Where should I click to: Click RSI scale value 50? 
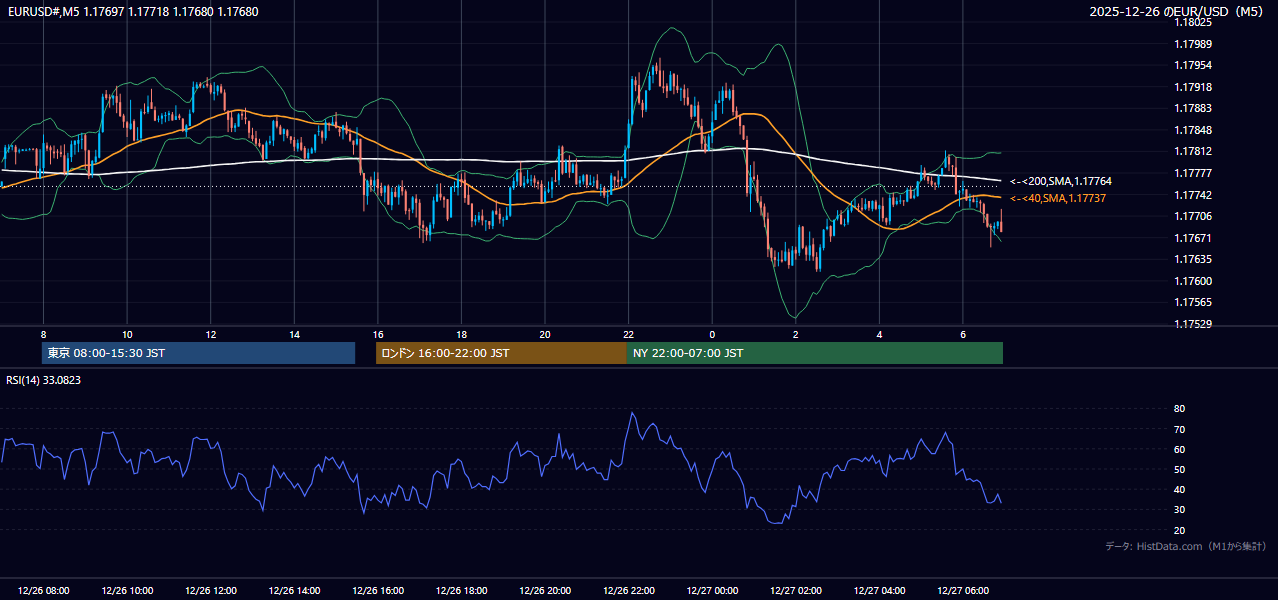(x=1179, y=469)
